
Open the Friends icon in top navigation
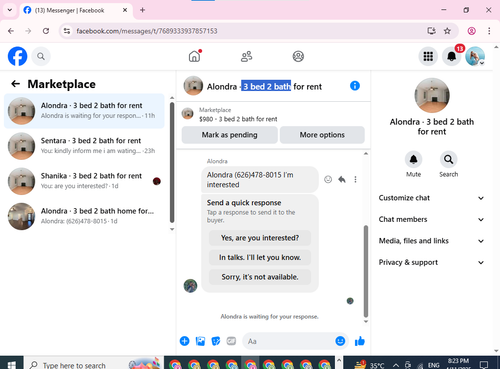pyautogui.click(x=246, y=56)
